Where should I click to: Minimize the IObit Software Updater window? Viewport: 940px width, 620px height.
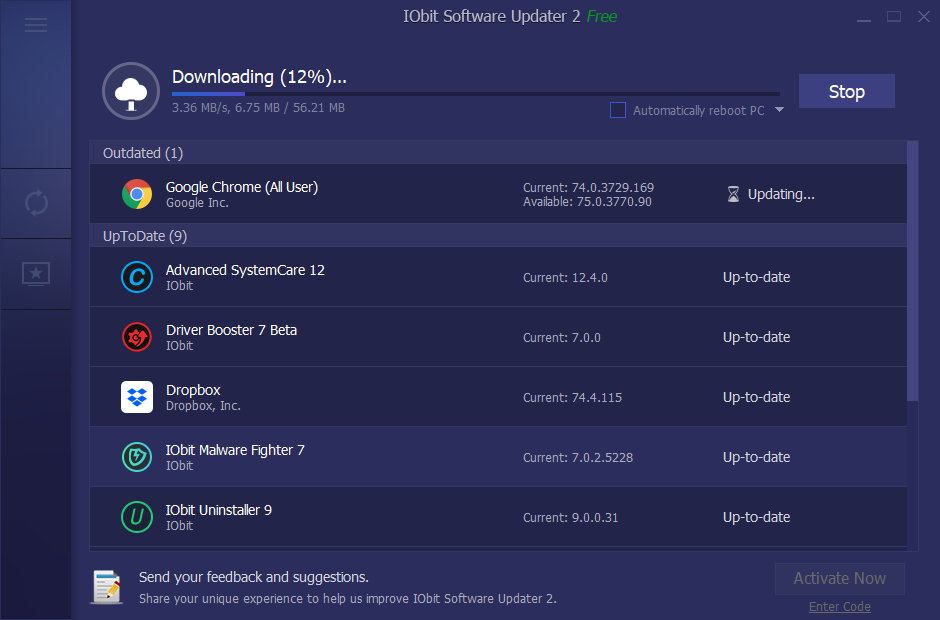point(863,18)
